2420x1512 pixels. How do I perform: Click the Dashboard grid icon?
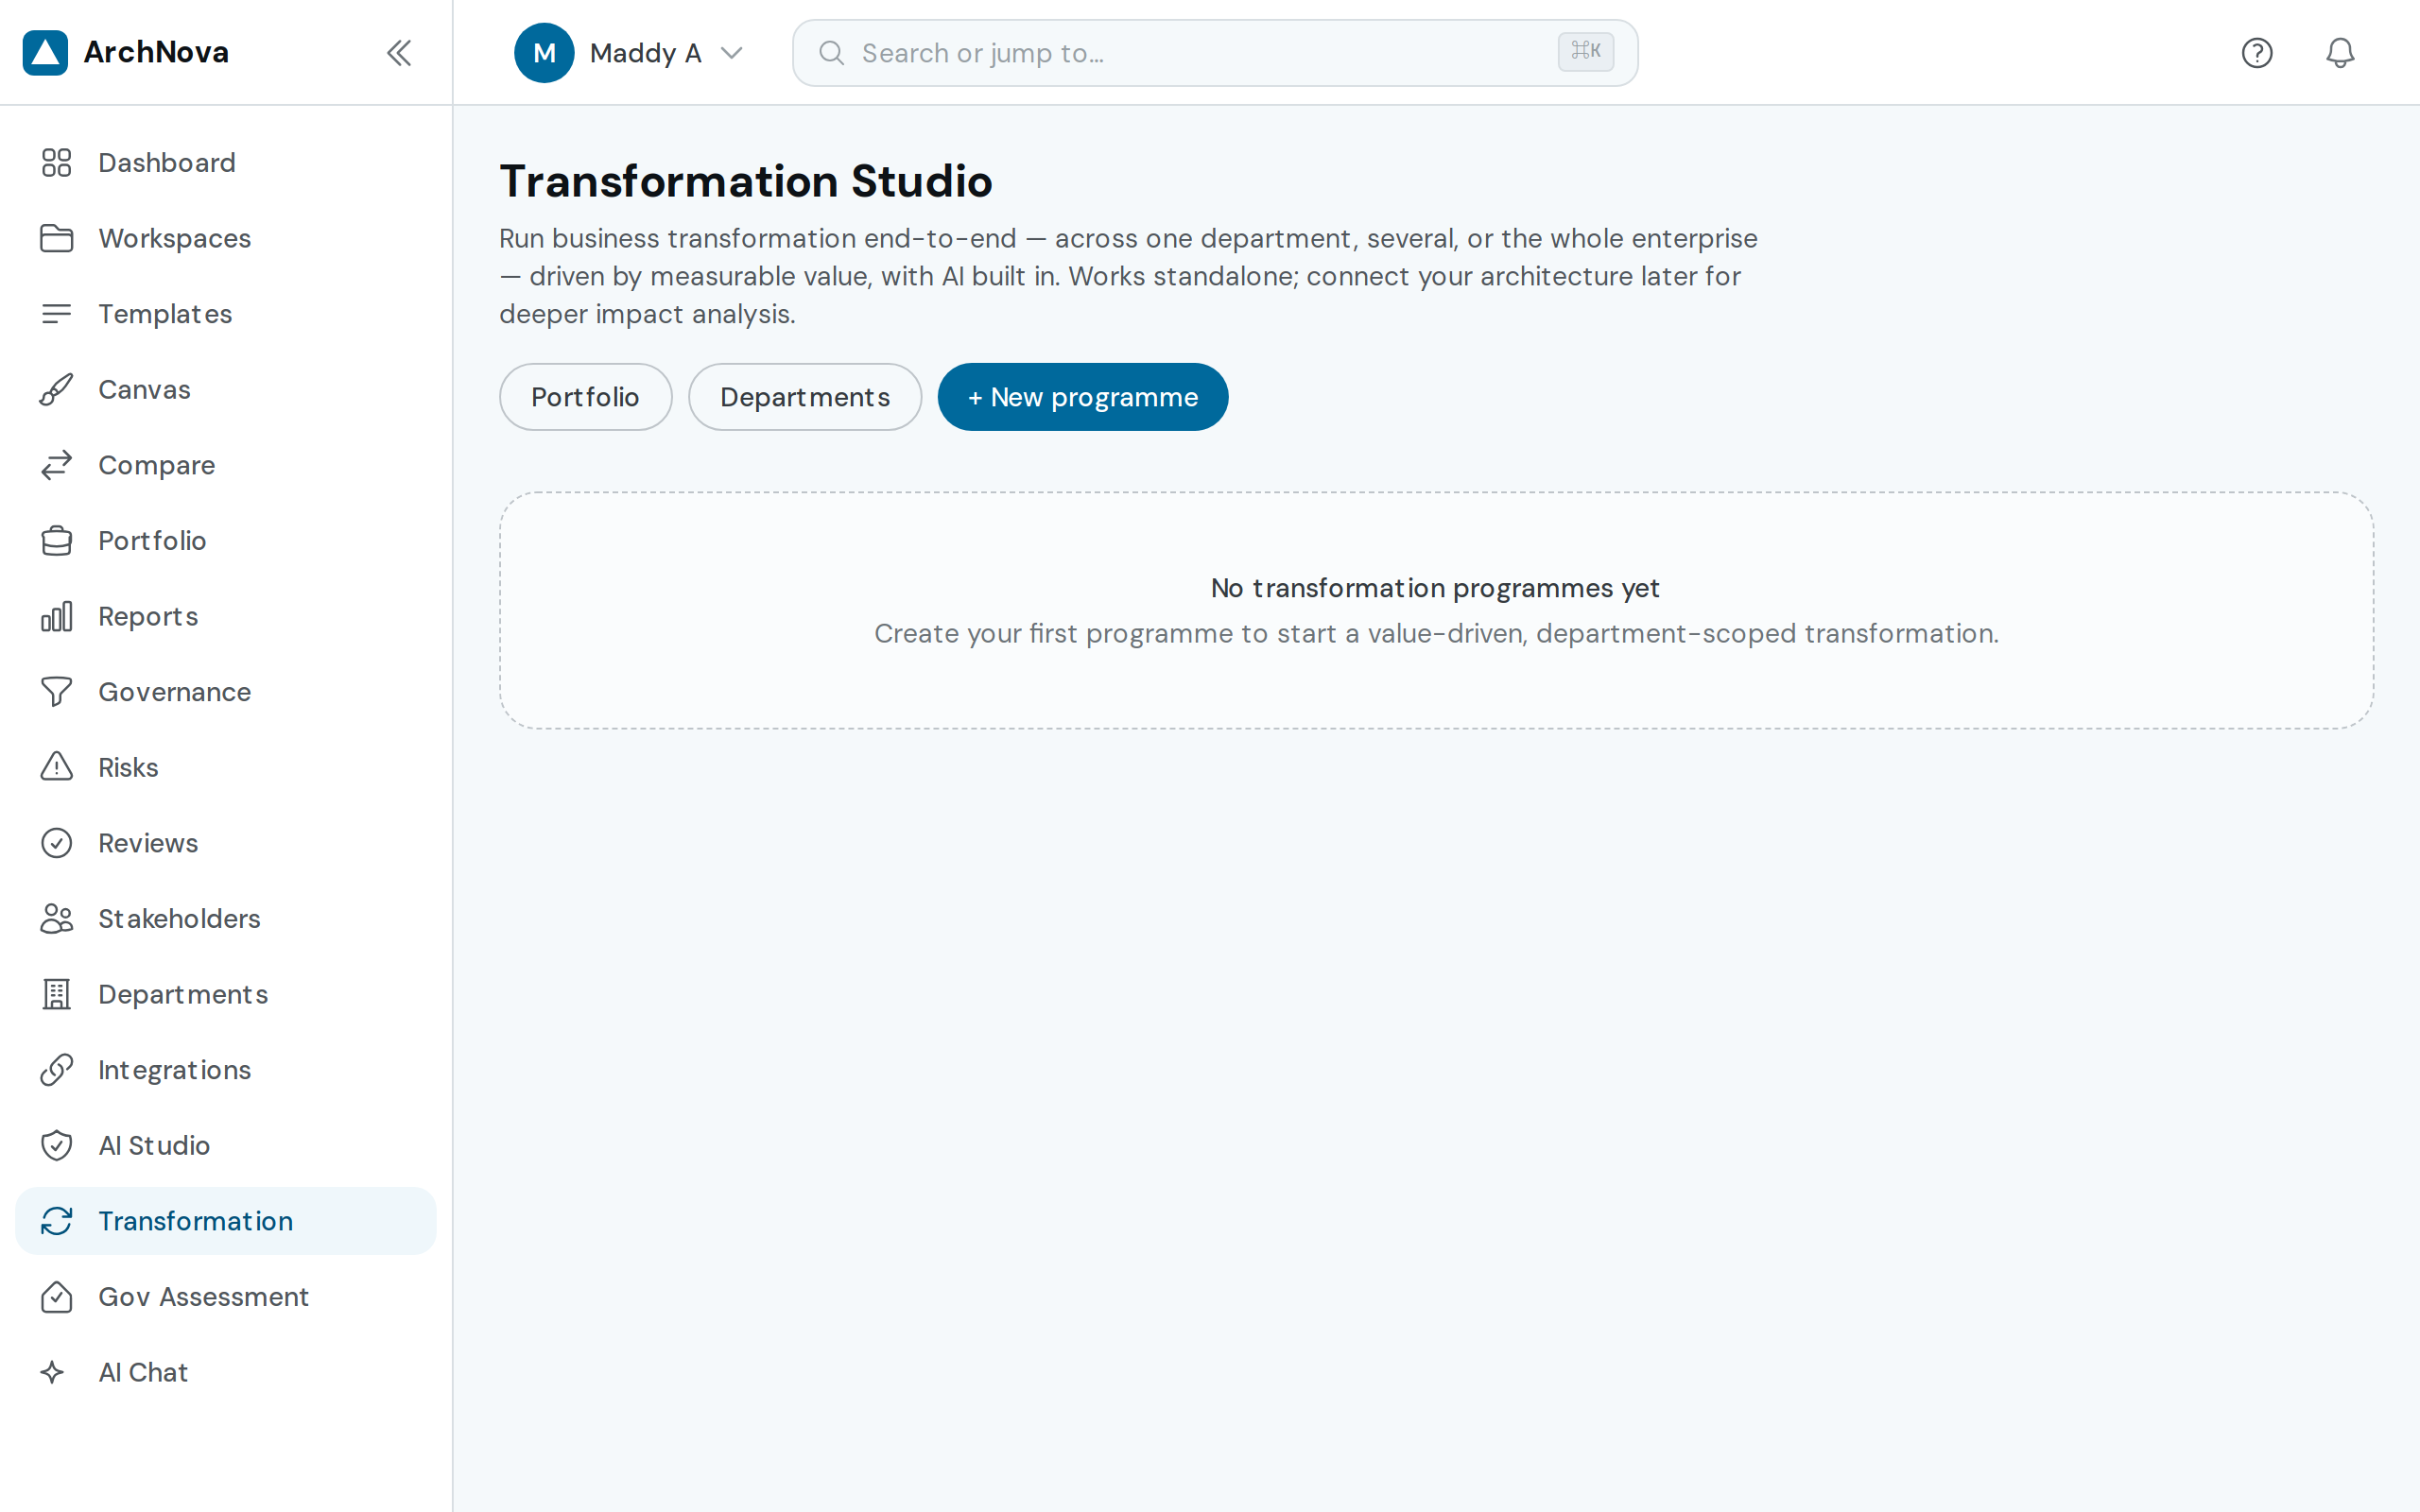click(57, 162)
